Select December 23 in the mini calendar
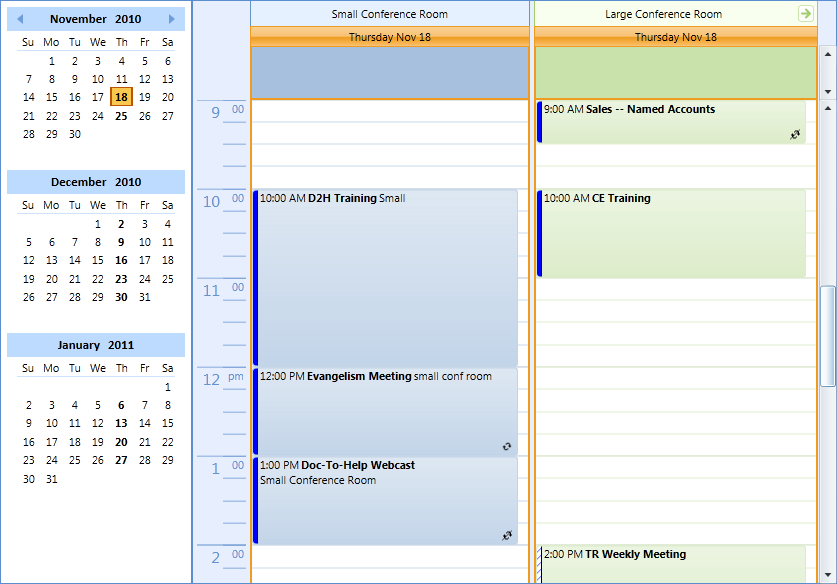Image resolution: width=837 pixels, height=584 pixels. [x=121, y=279]
